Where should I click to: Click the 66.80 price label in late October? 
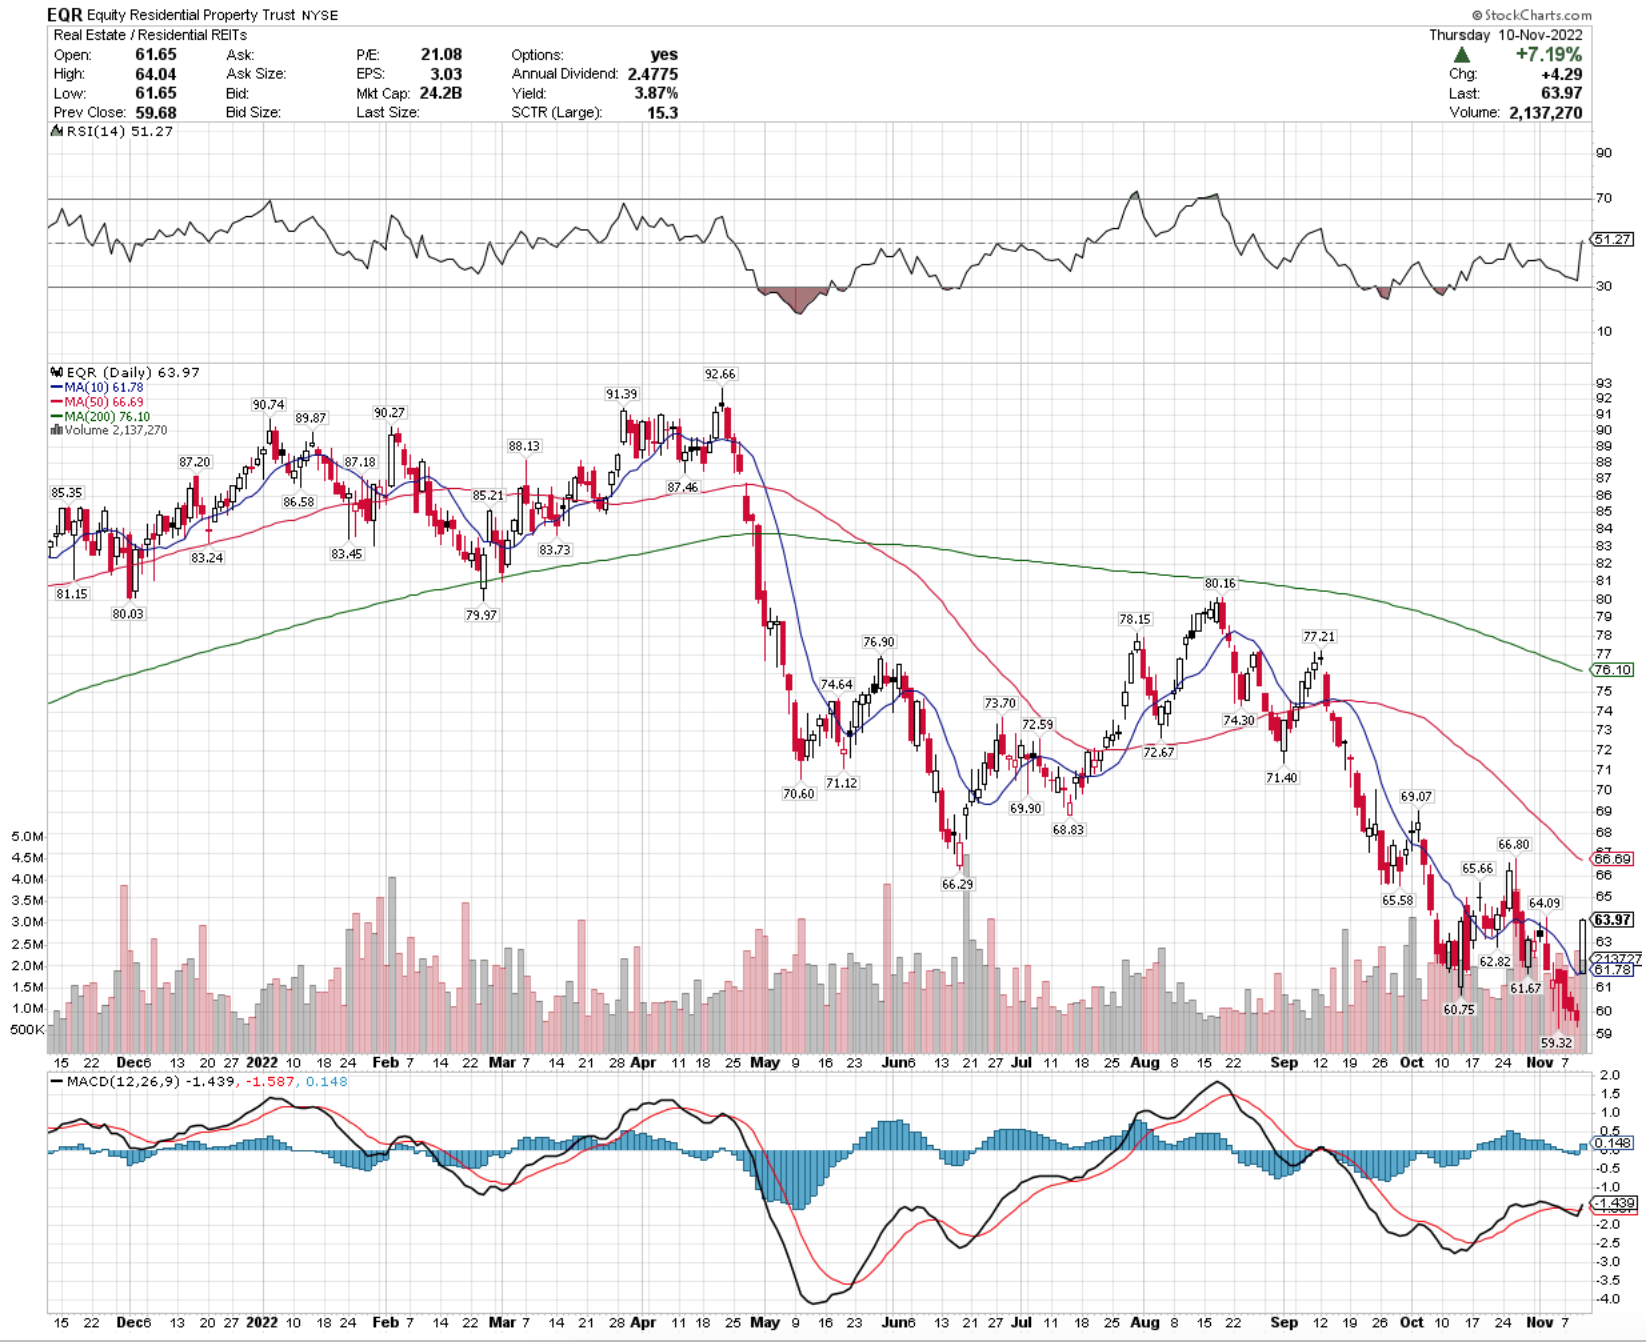(x=1513, y=844)
